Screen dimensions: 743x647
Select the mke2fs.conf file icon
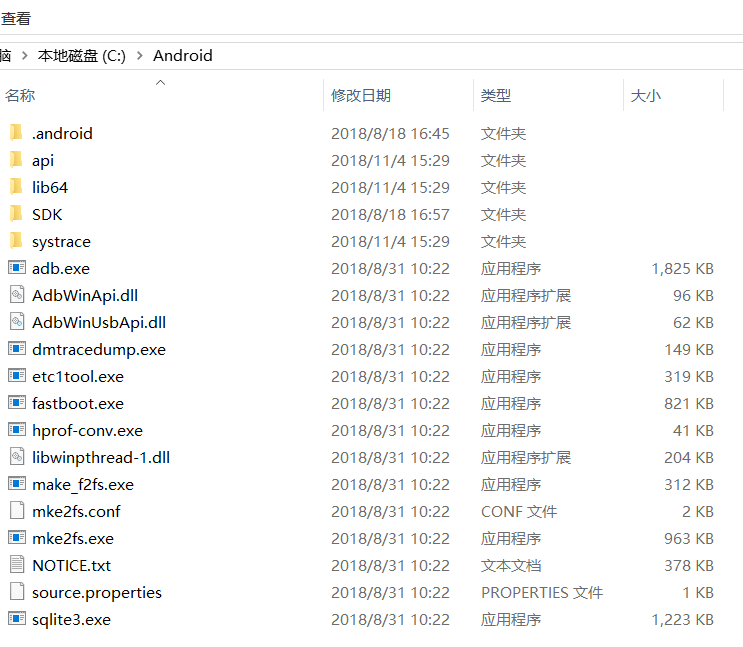[17, 511]
